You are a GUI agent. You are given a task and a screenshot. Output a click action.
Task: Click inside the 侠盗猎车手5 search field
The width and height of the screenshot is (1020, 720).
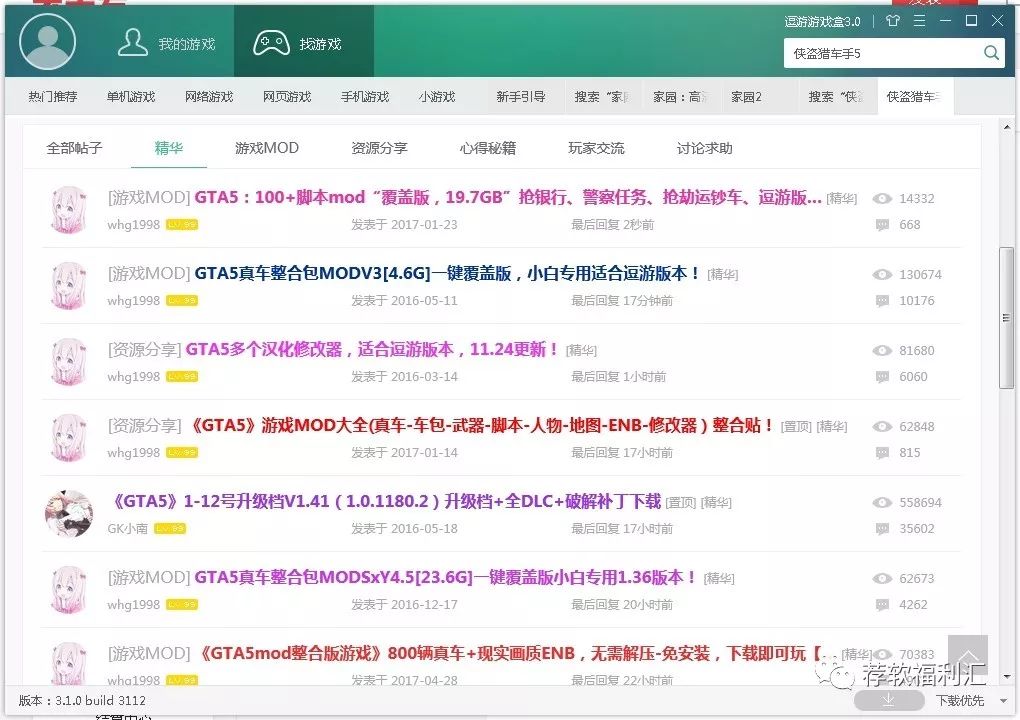tap(880, 53)
